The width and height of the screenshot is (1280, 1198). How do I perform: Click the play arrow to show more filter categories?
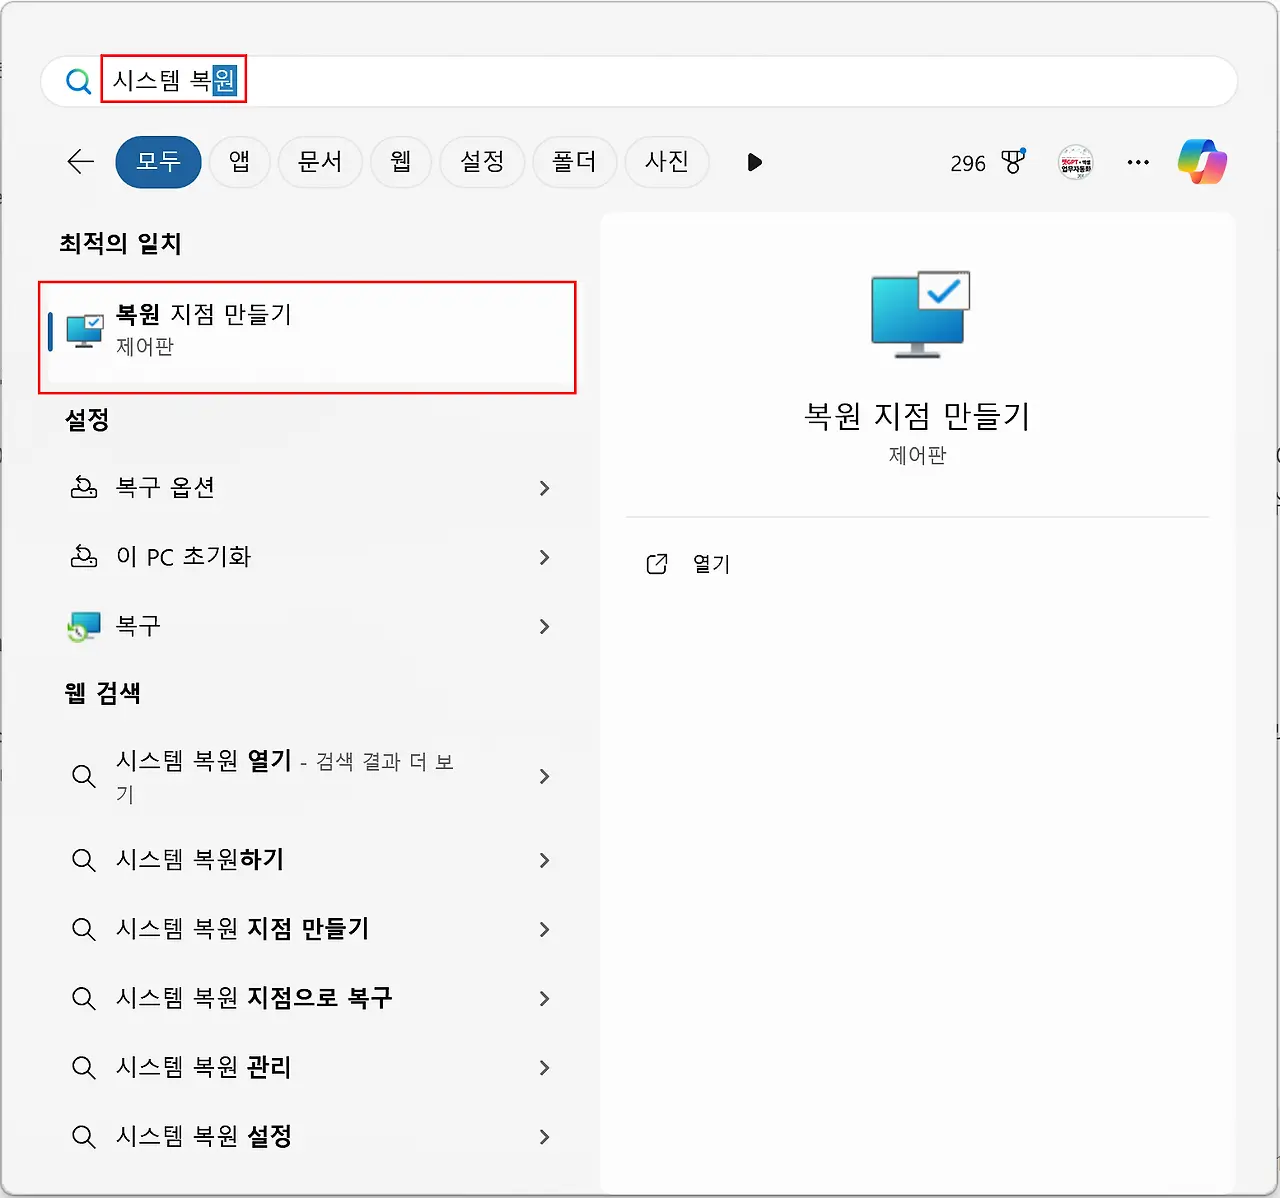754,162
